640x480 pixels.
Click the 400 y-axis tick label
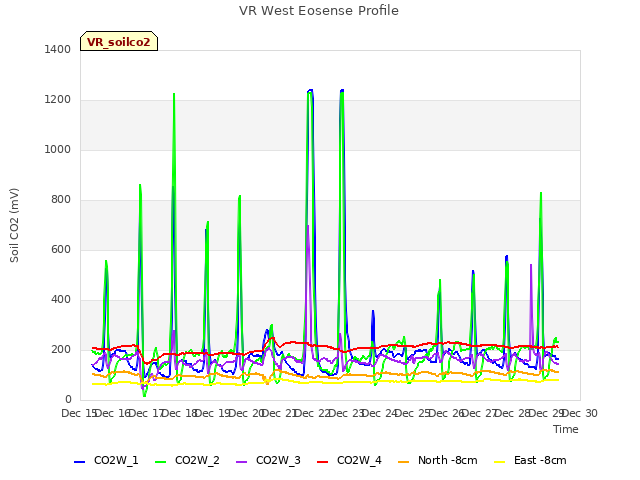click(x=61, y=300)
